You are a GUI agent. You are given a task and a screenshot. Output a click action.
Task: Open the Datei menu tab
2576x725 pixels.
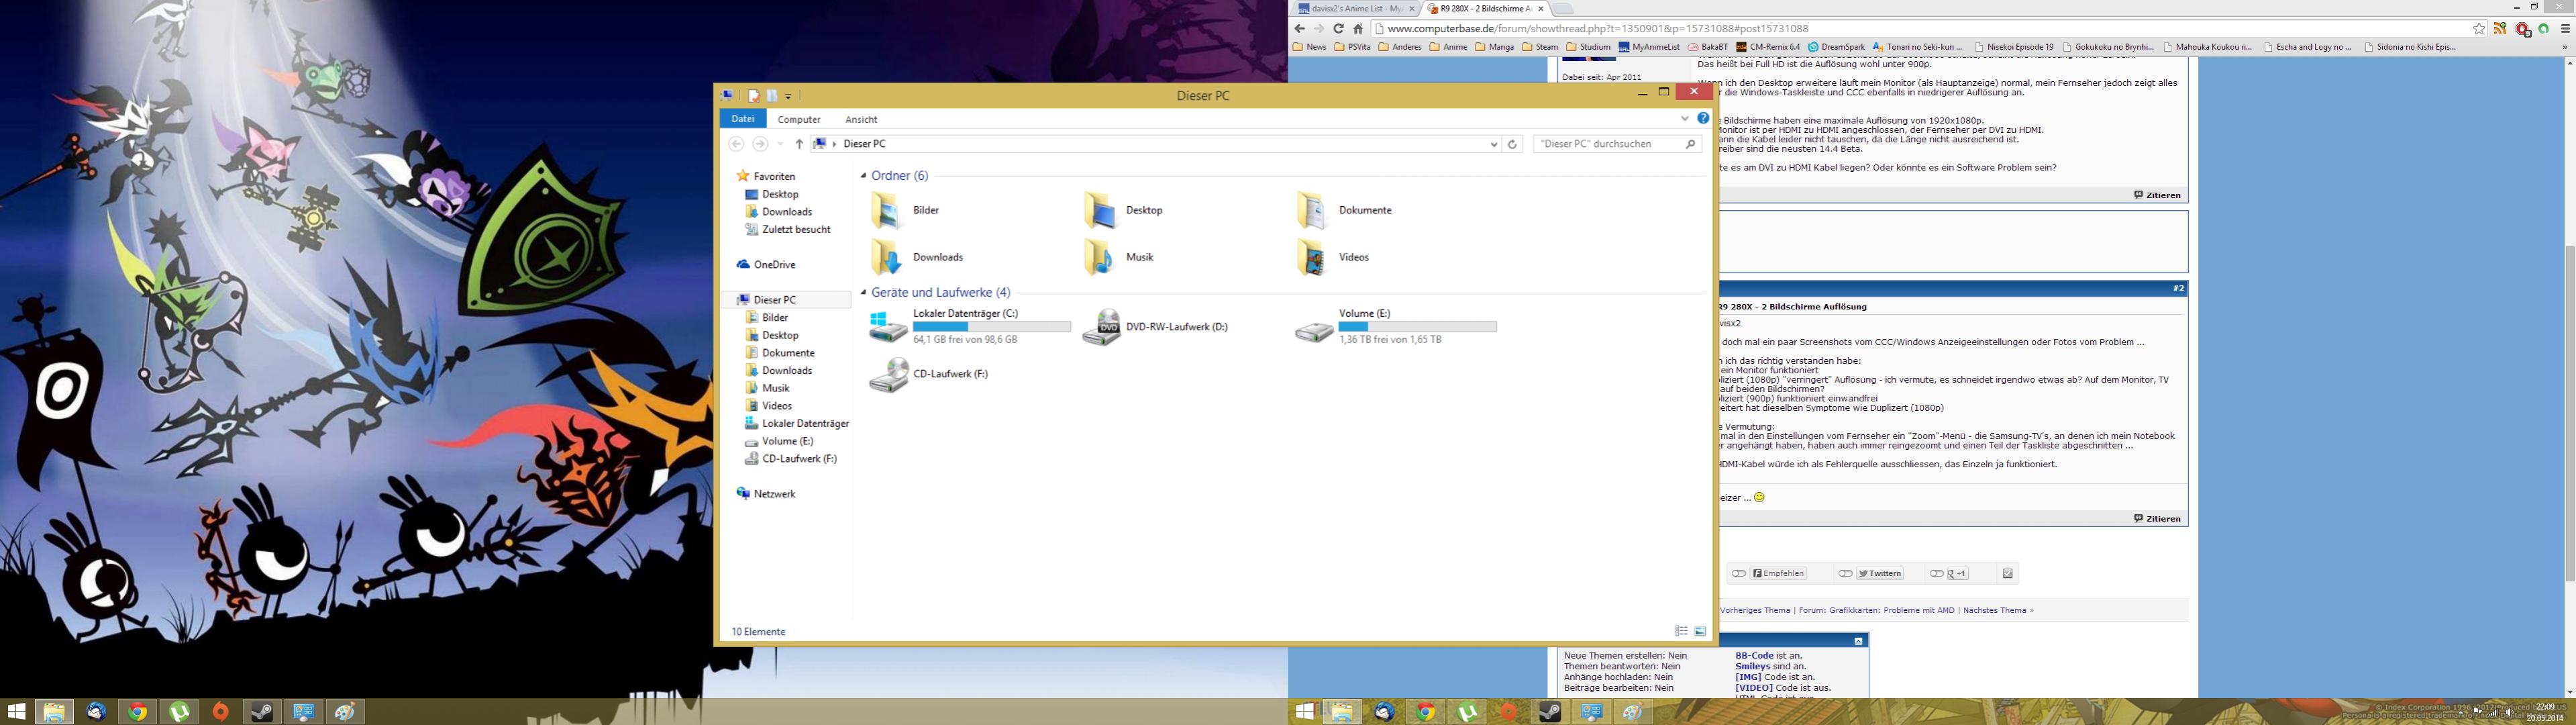click(742, 118)
